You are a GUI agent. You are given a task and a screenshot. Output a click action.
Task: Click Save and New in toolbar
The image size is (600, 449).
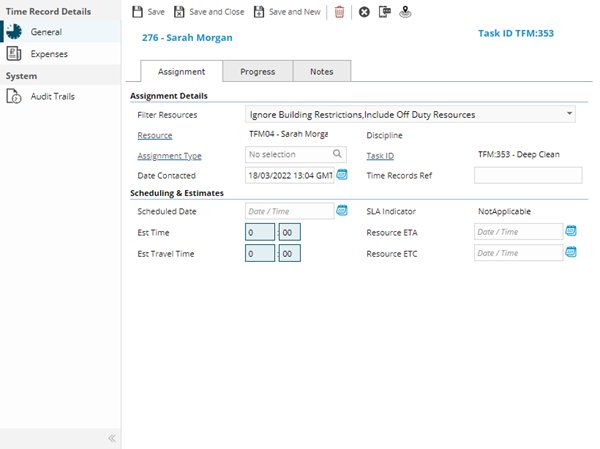point(287,12)
